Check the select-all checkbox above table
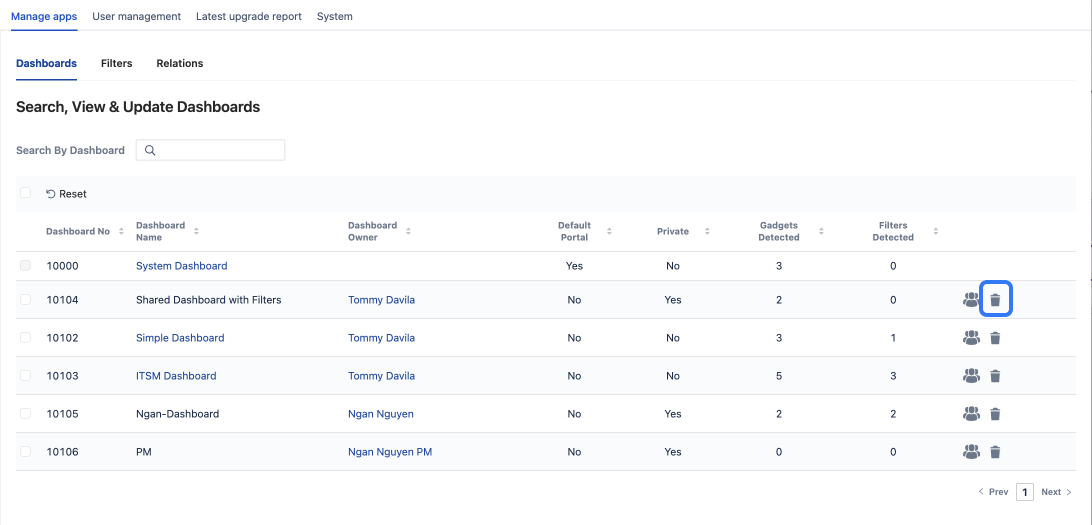1092x525 pixels. point(25,193)
